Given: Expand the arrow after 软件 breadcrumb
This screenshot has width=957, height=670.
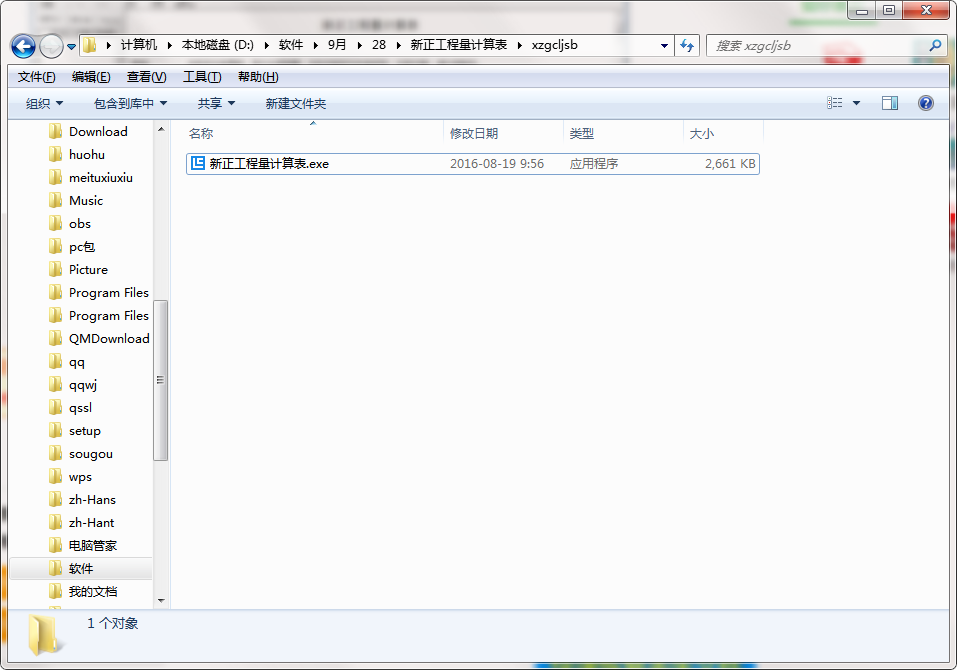Looking at the screenshot, I should pyautogui.click(x=316, y=45).
